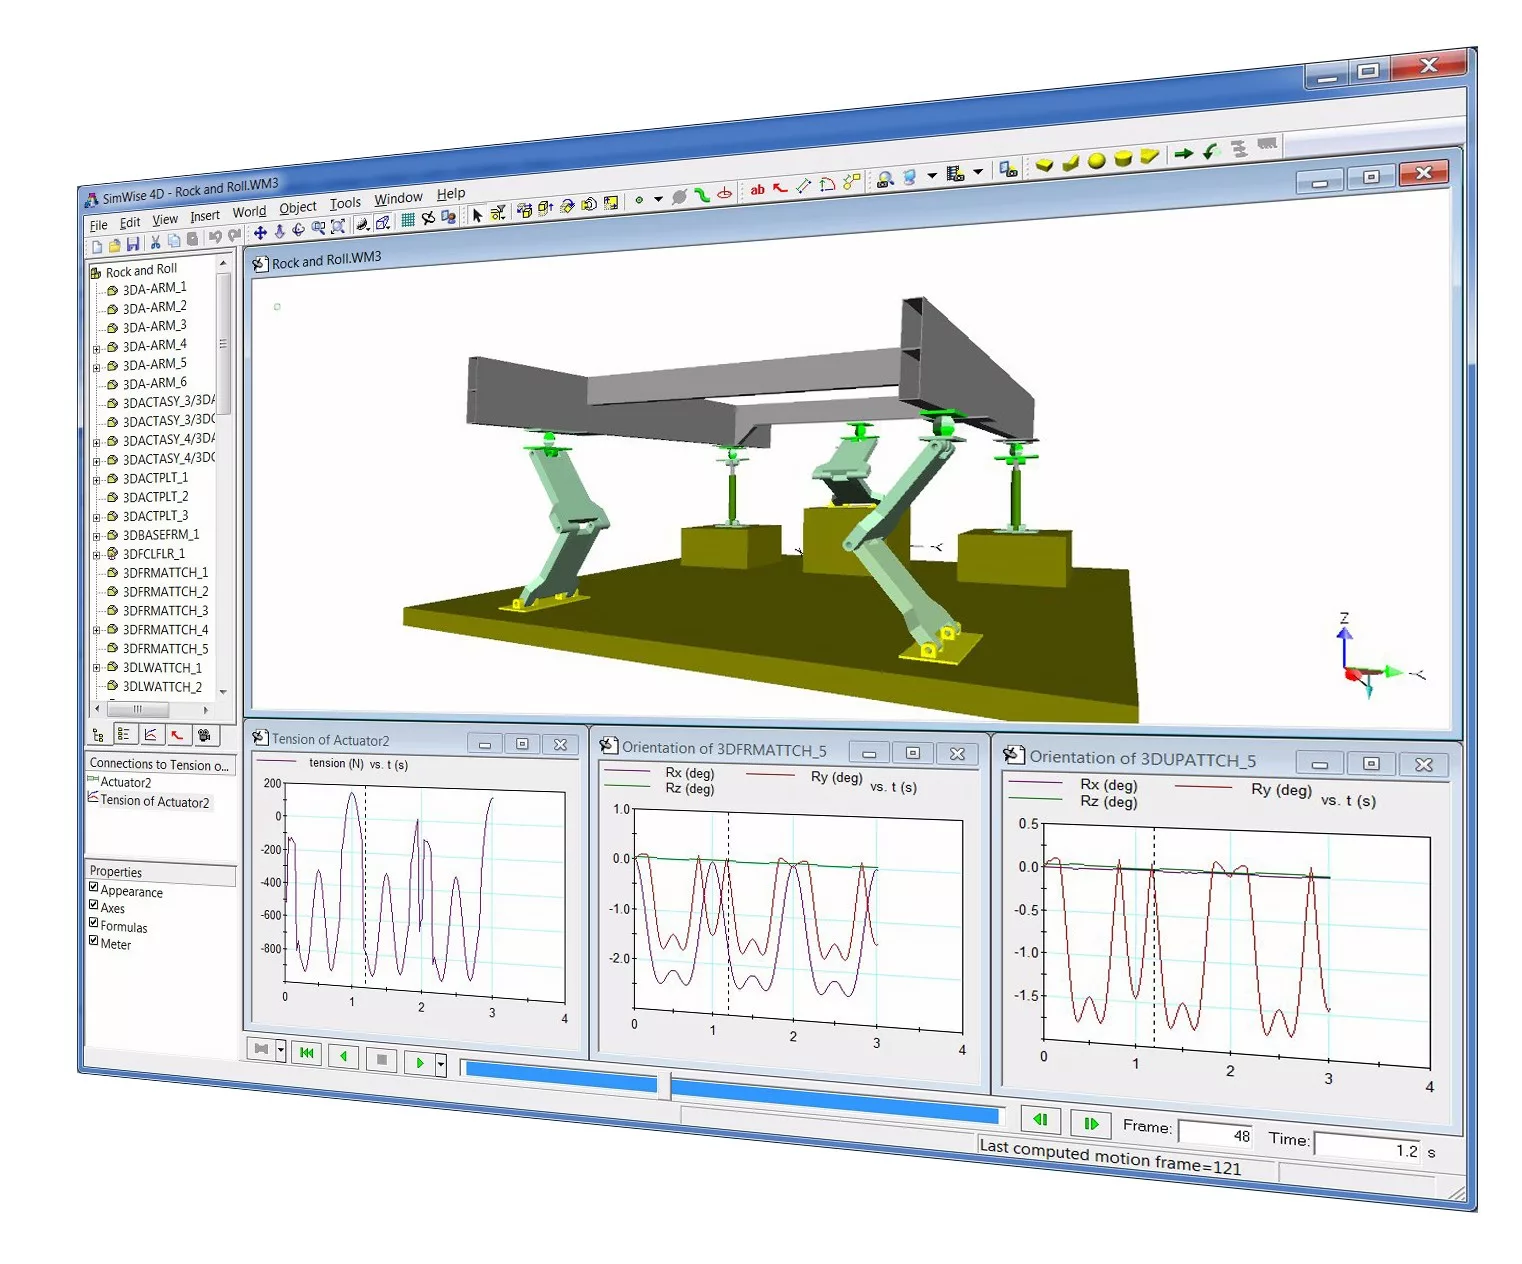Click inside the Frame number field
This screenshot has height=1264, width=1522.
[1213, 1134]
